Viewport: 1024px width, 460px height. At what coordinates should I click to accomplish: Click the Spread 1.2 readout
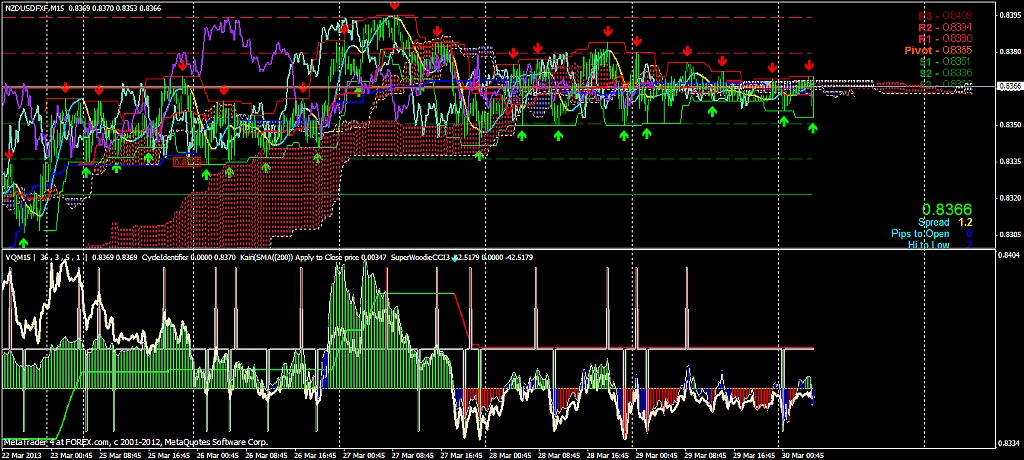(x=945, y=221)
